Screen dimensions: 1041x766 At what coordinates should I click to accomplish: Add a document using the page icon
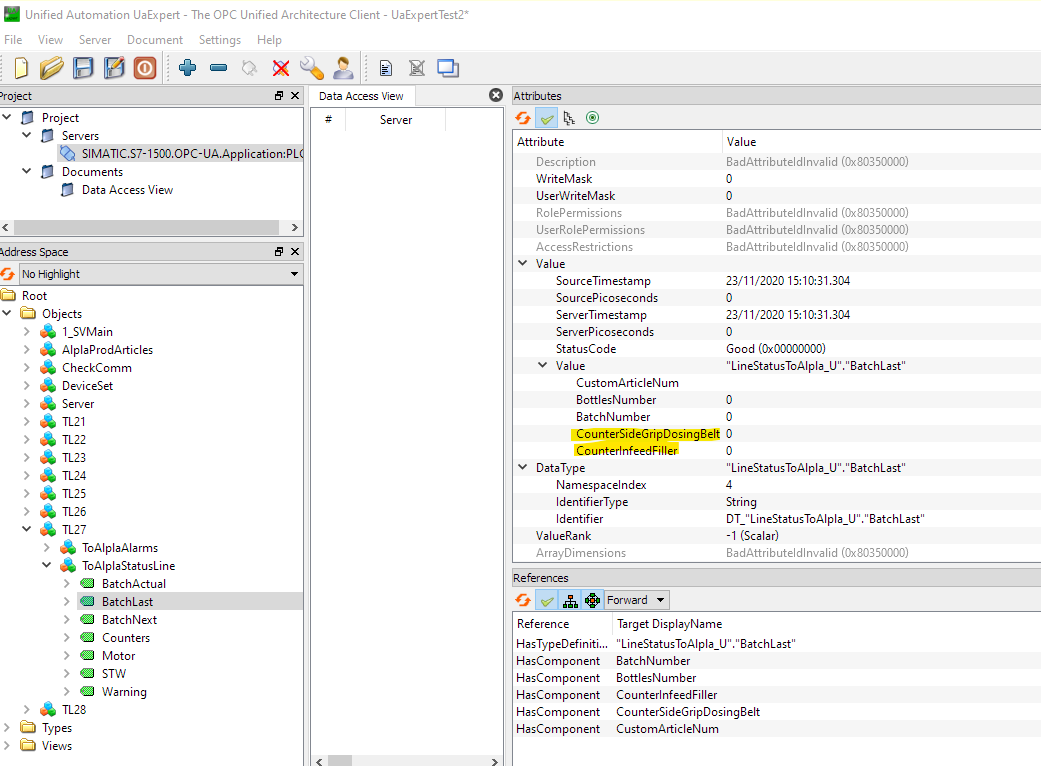click(x=386, y=68)
